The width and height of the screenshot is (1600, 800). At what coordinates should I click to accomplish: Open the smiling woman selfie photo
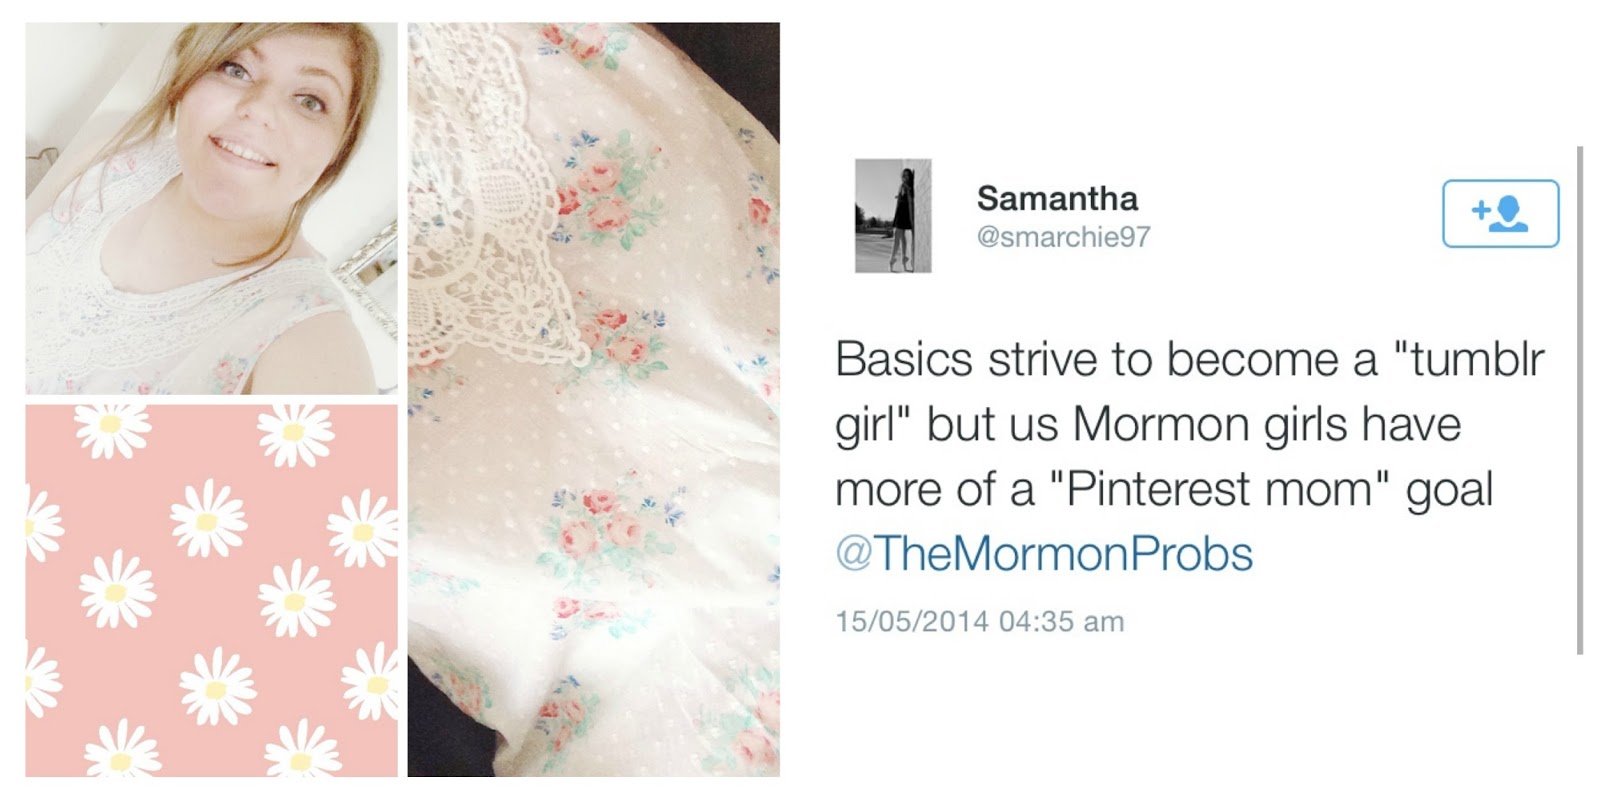click(x=211, y=208)
